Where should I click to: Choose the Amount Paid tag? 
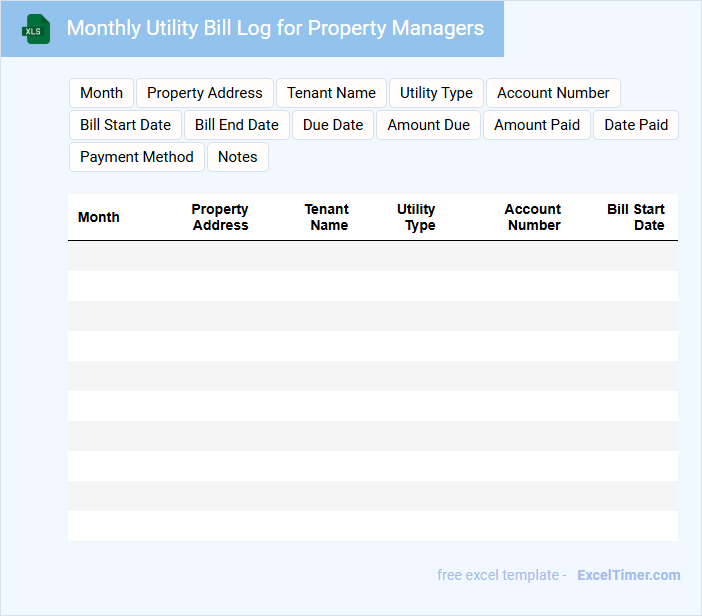[536, 125]
